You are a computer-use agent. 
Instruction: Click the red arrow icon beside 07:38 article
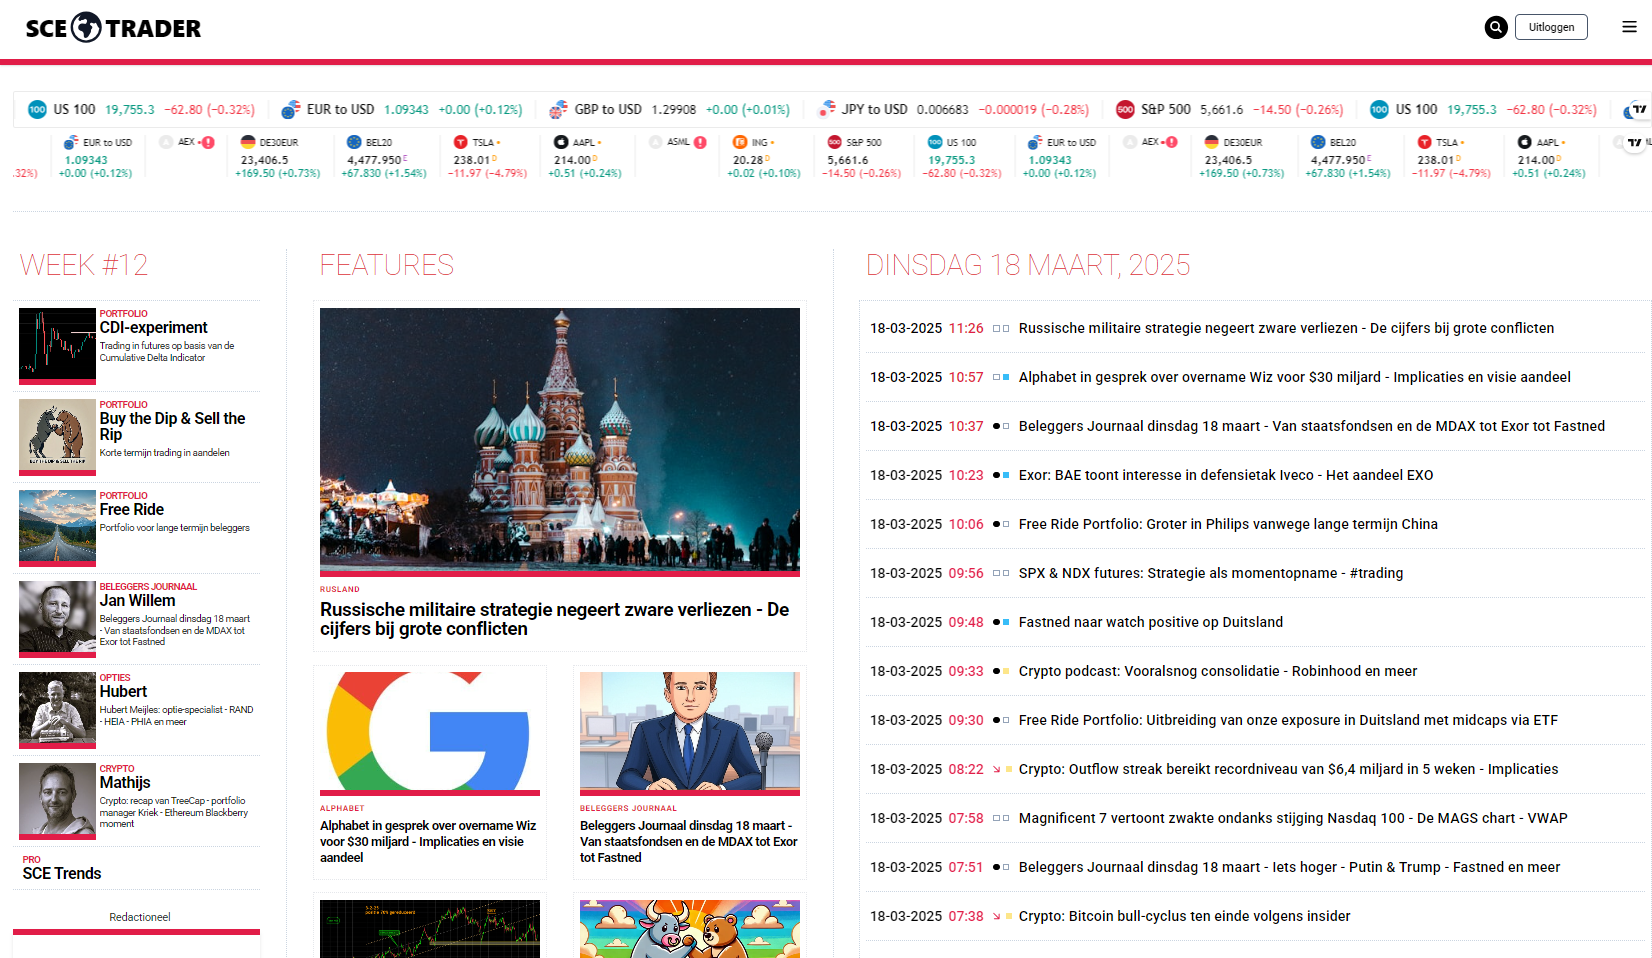coord(996,916)
